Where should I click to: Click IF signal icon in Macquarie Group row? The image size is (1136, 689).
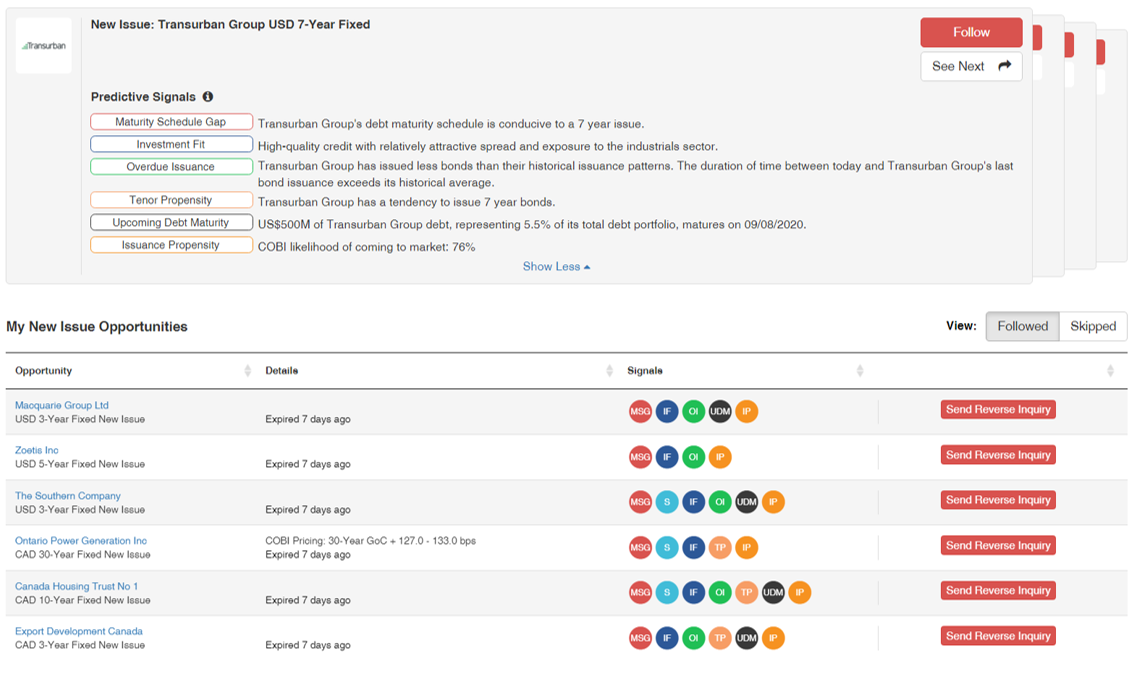[667, 412]
